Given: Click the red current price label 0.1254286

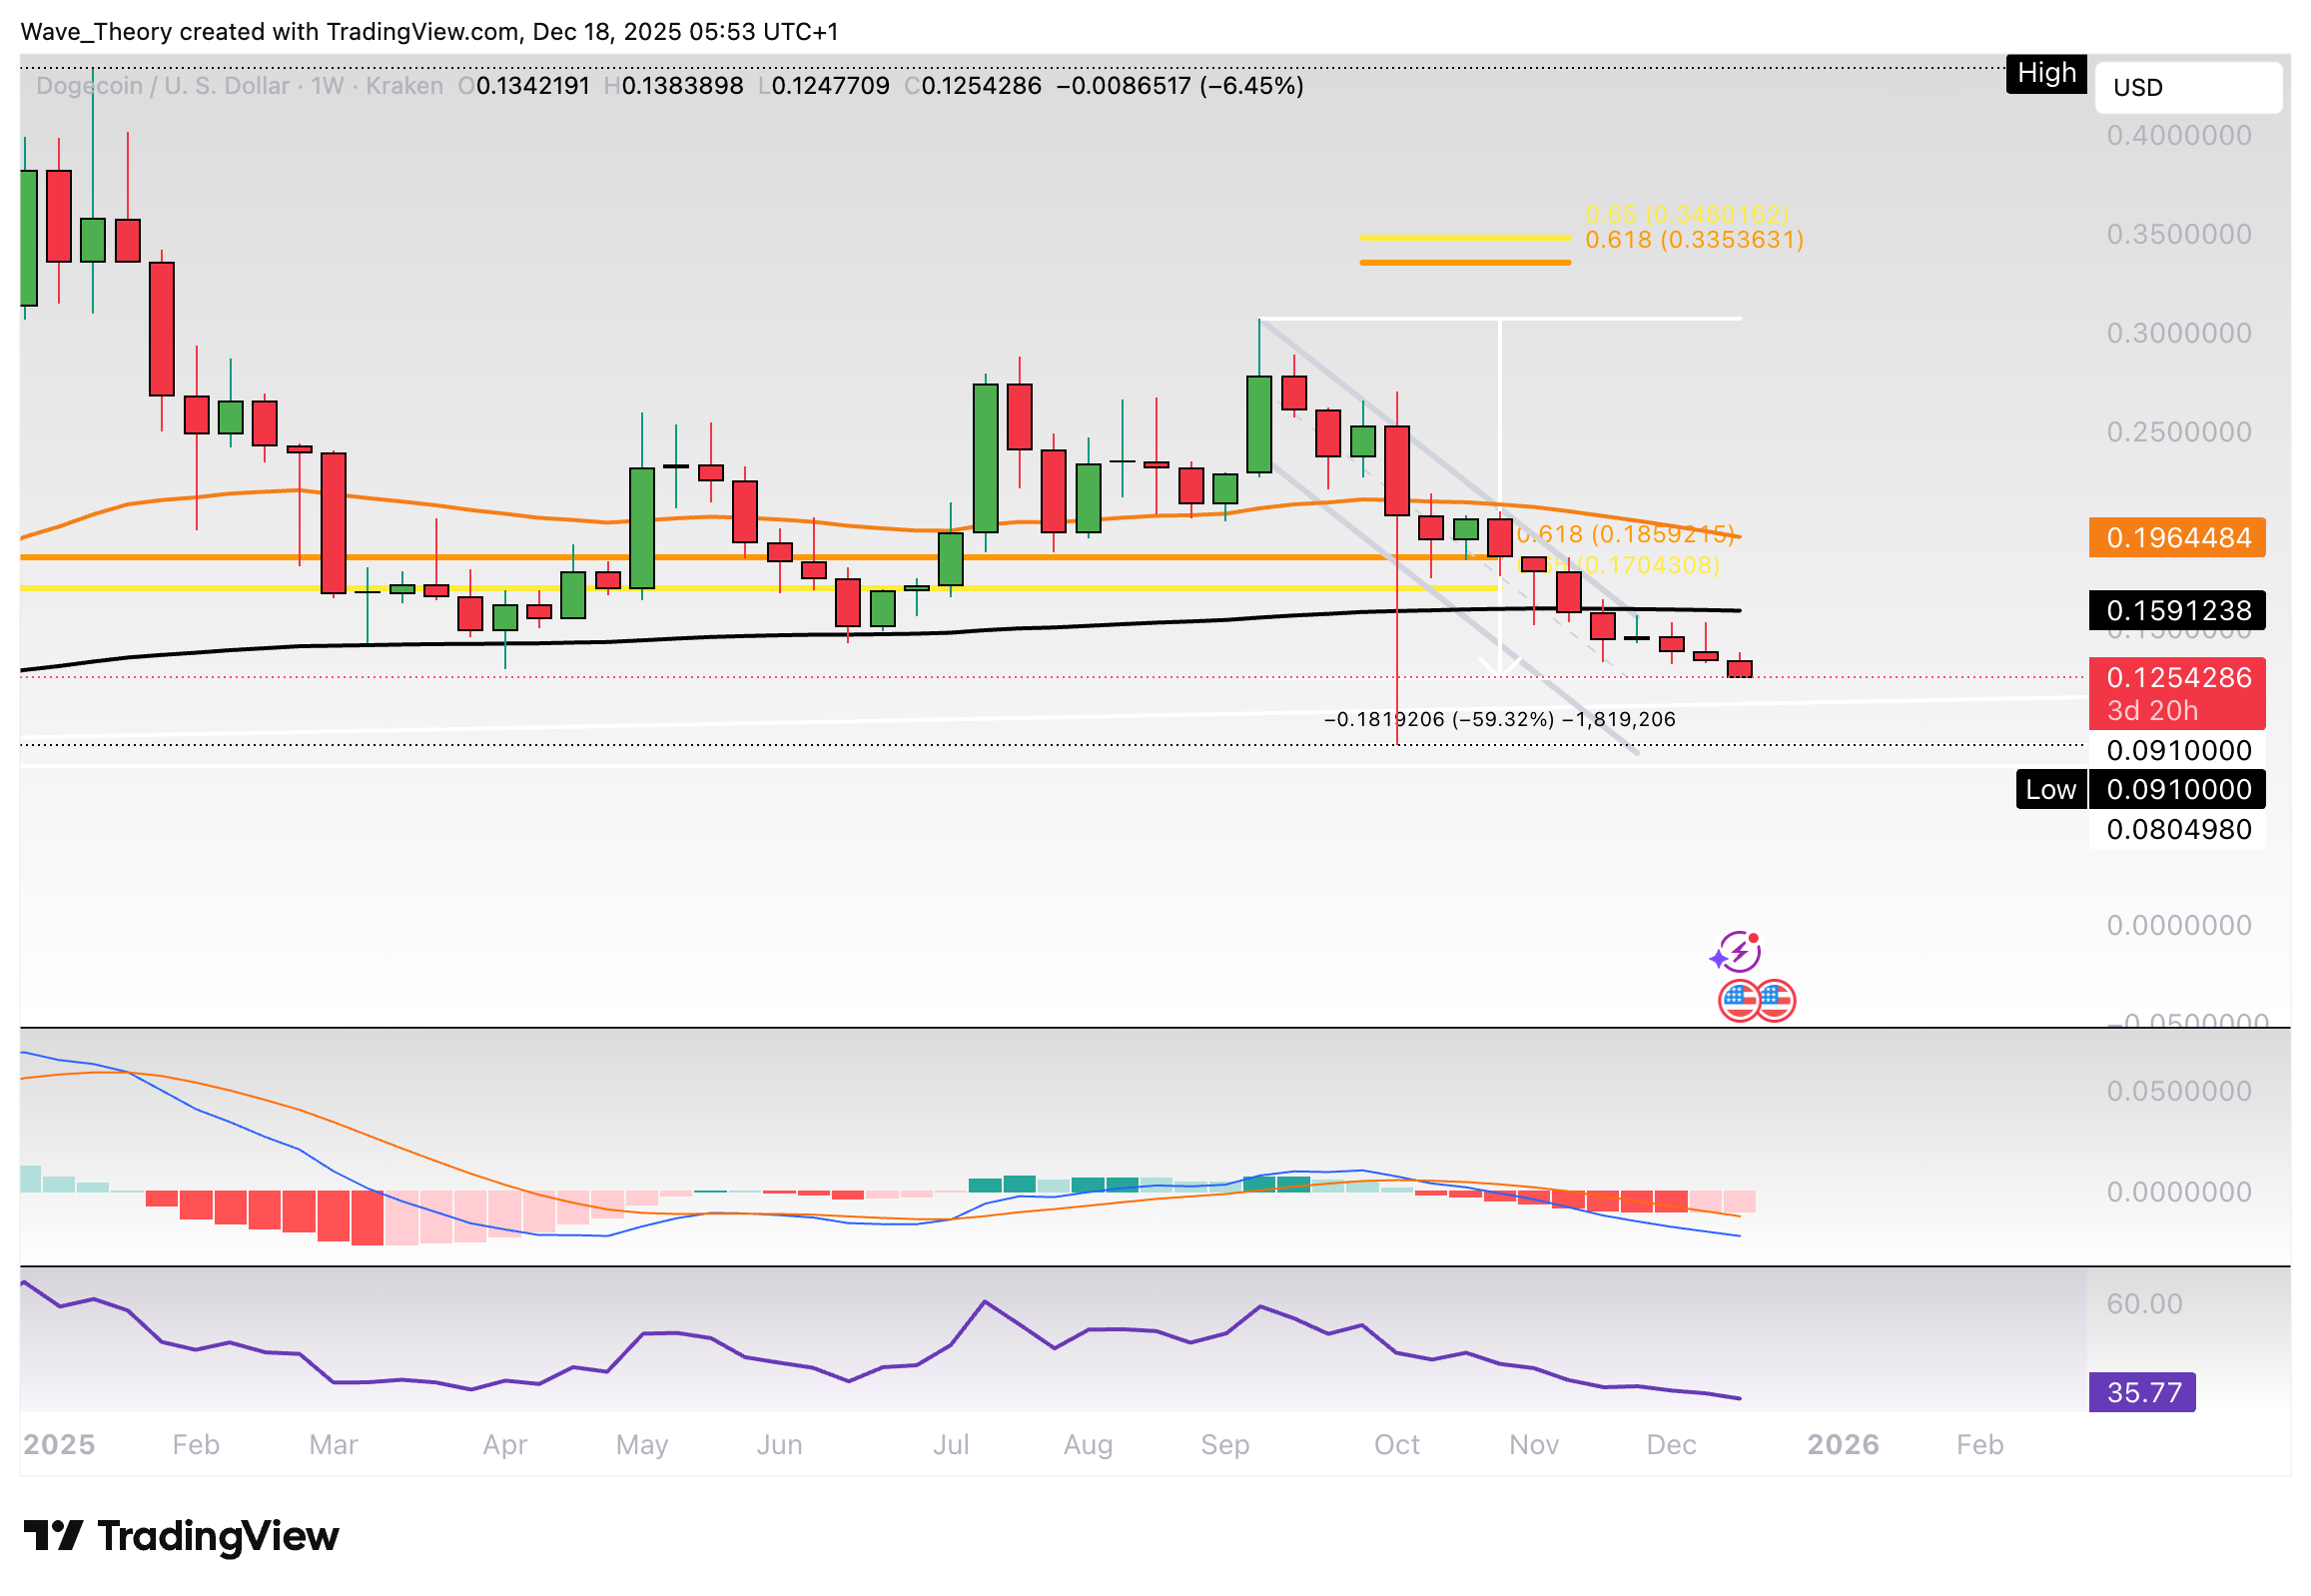Looking at the screenshot, I should point(2177,678).
